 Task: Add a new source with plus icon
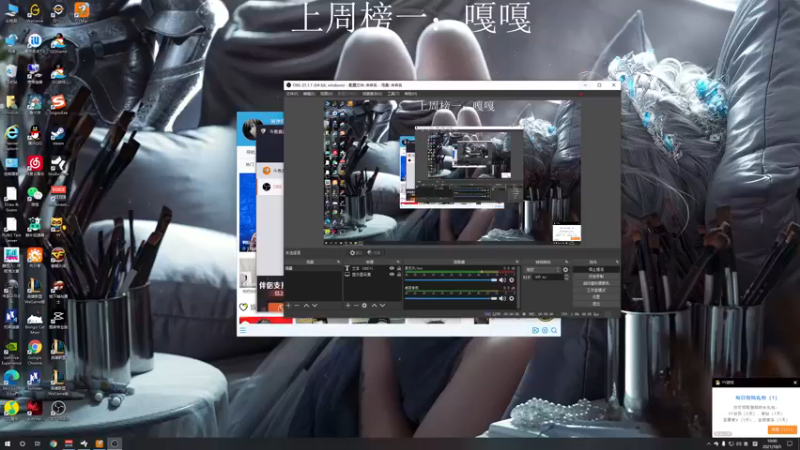(x=348, y=306)
